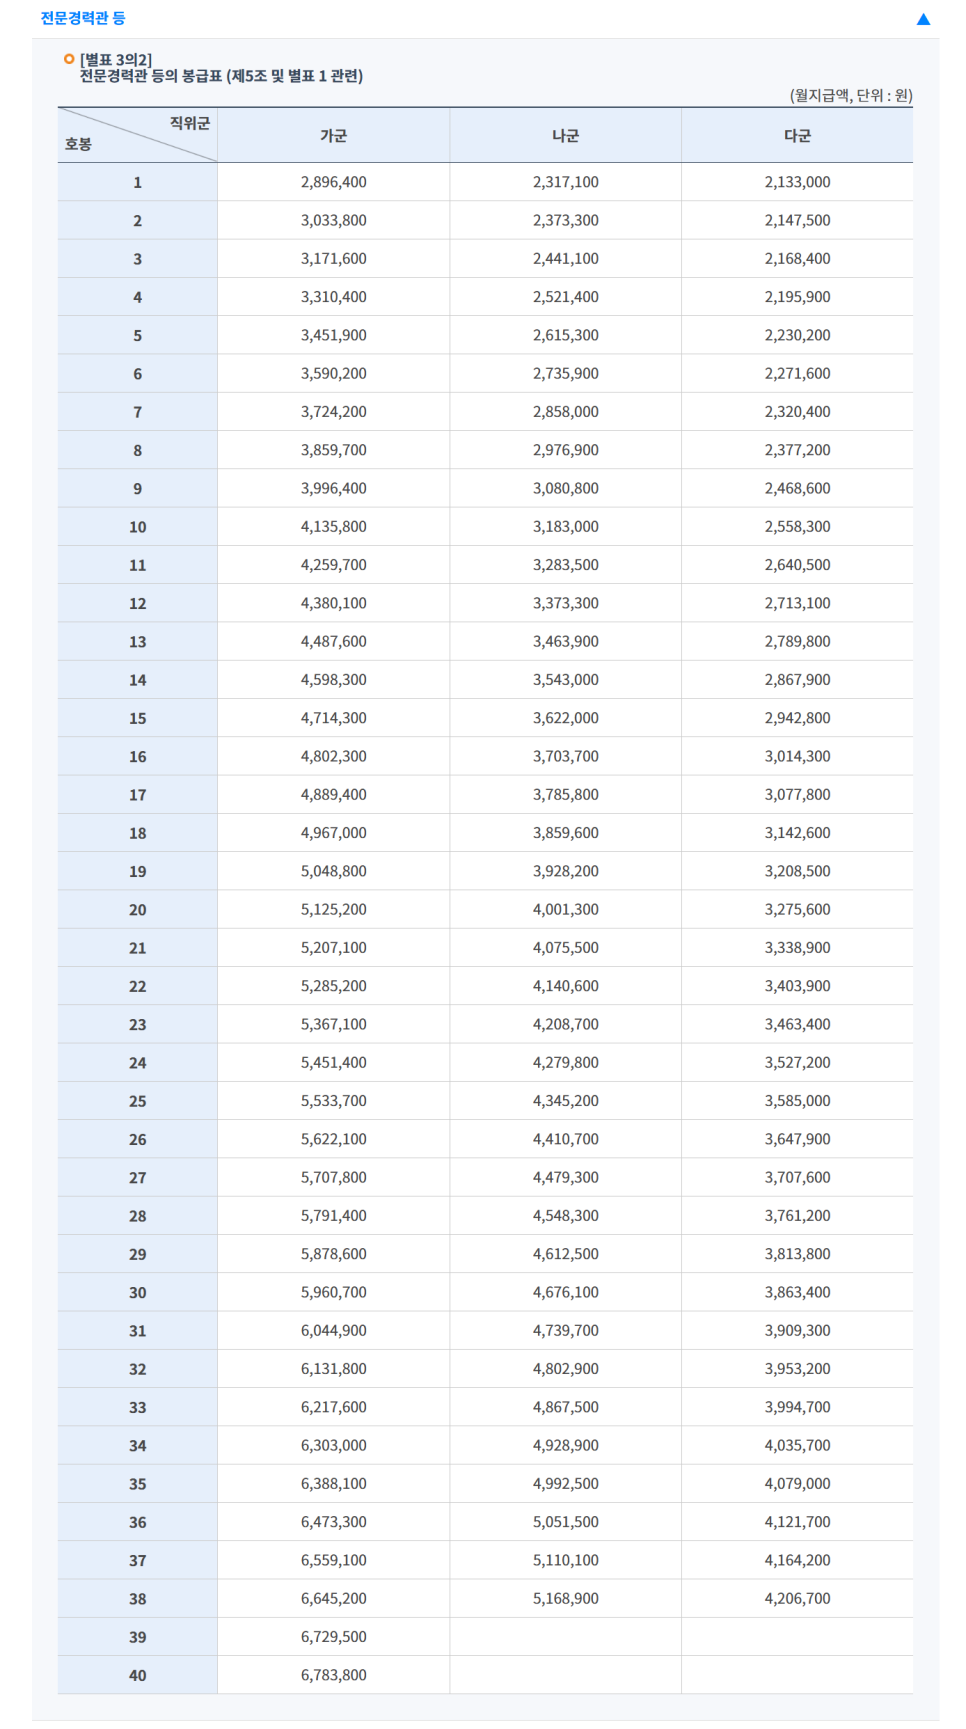Click the 다군 value 3,275,600

tap(798, 910)
